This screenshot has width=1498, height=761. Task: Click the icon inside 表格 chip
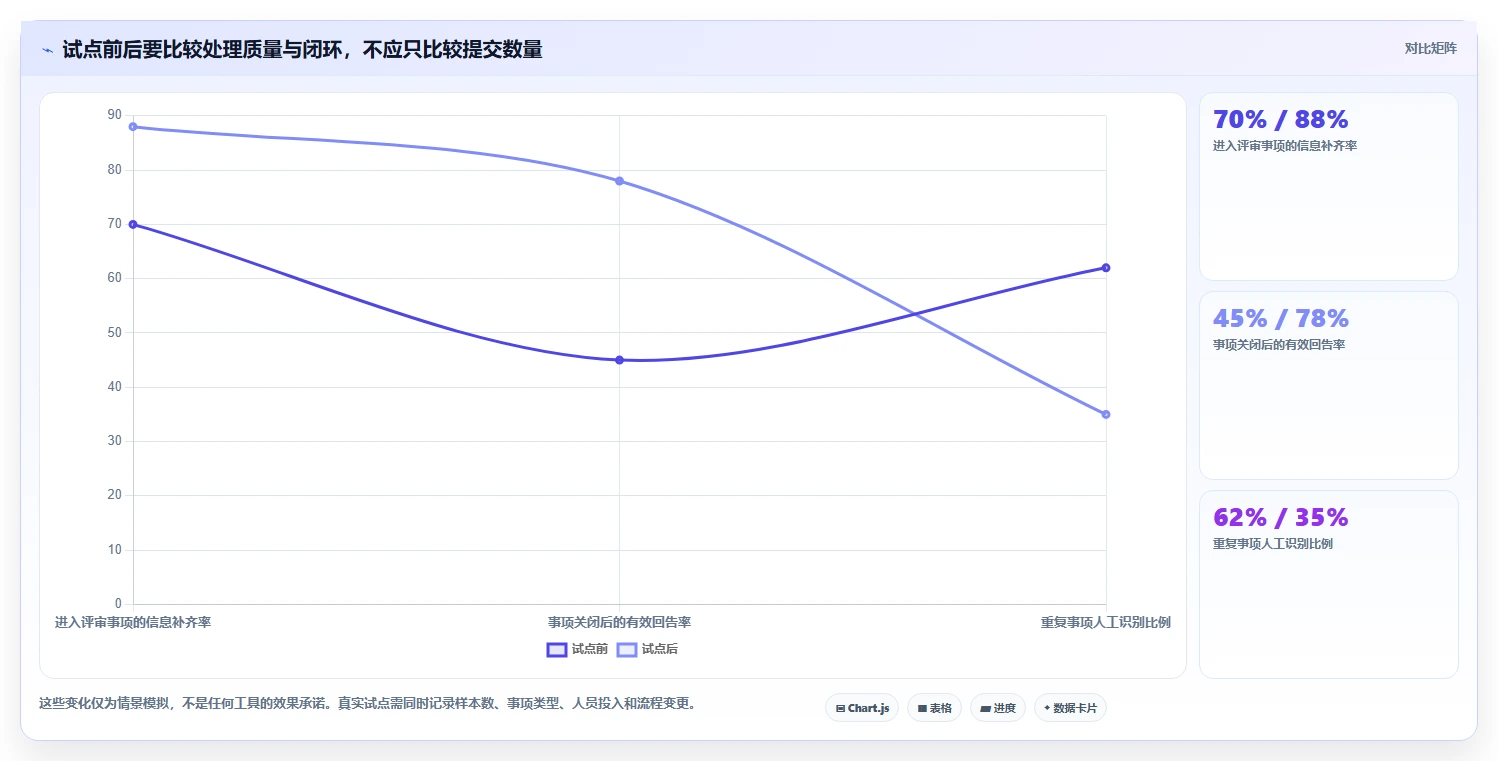point(922,708)
